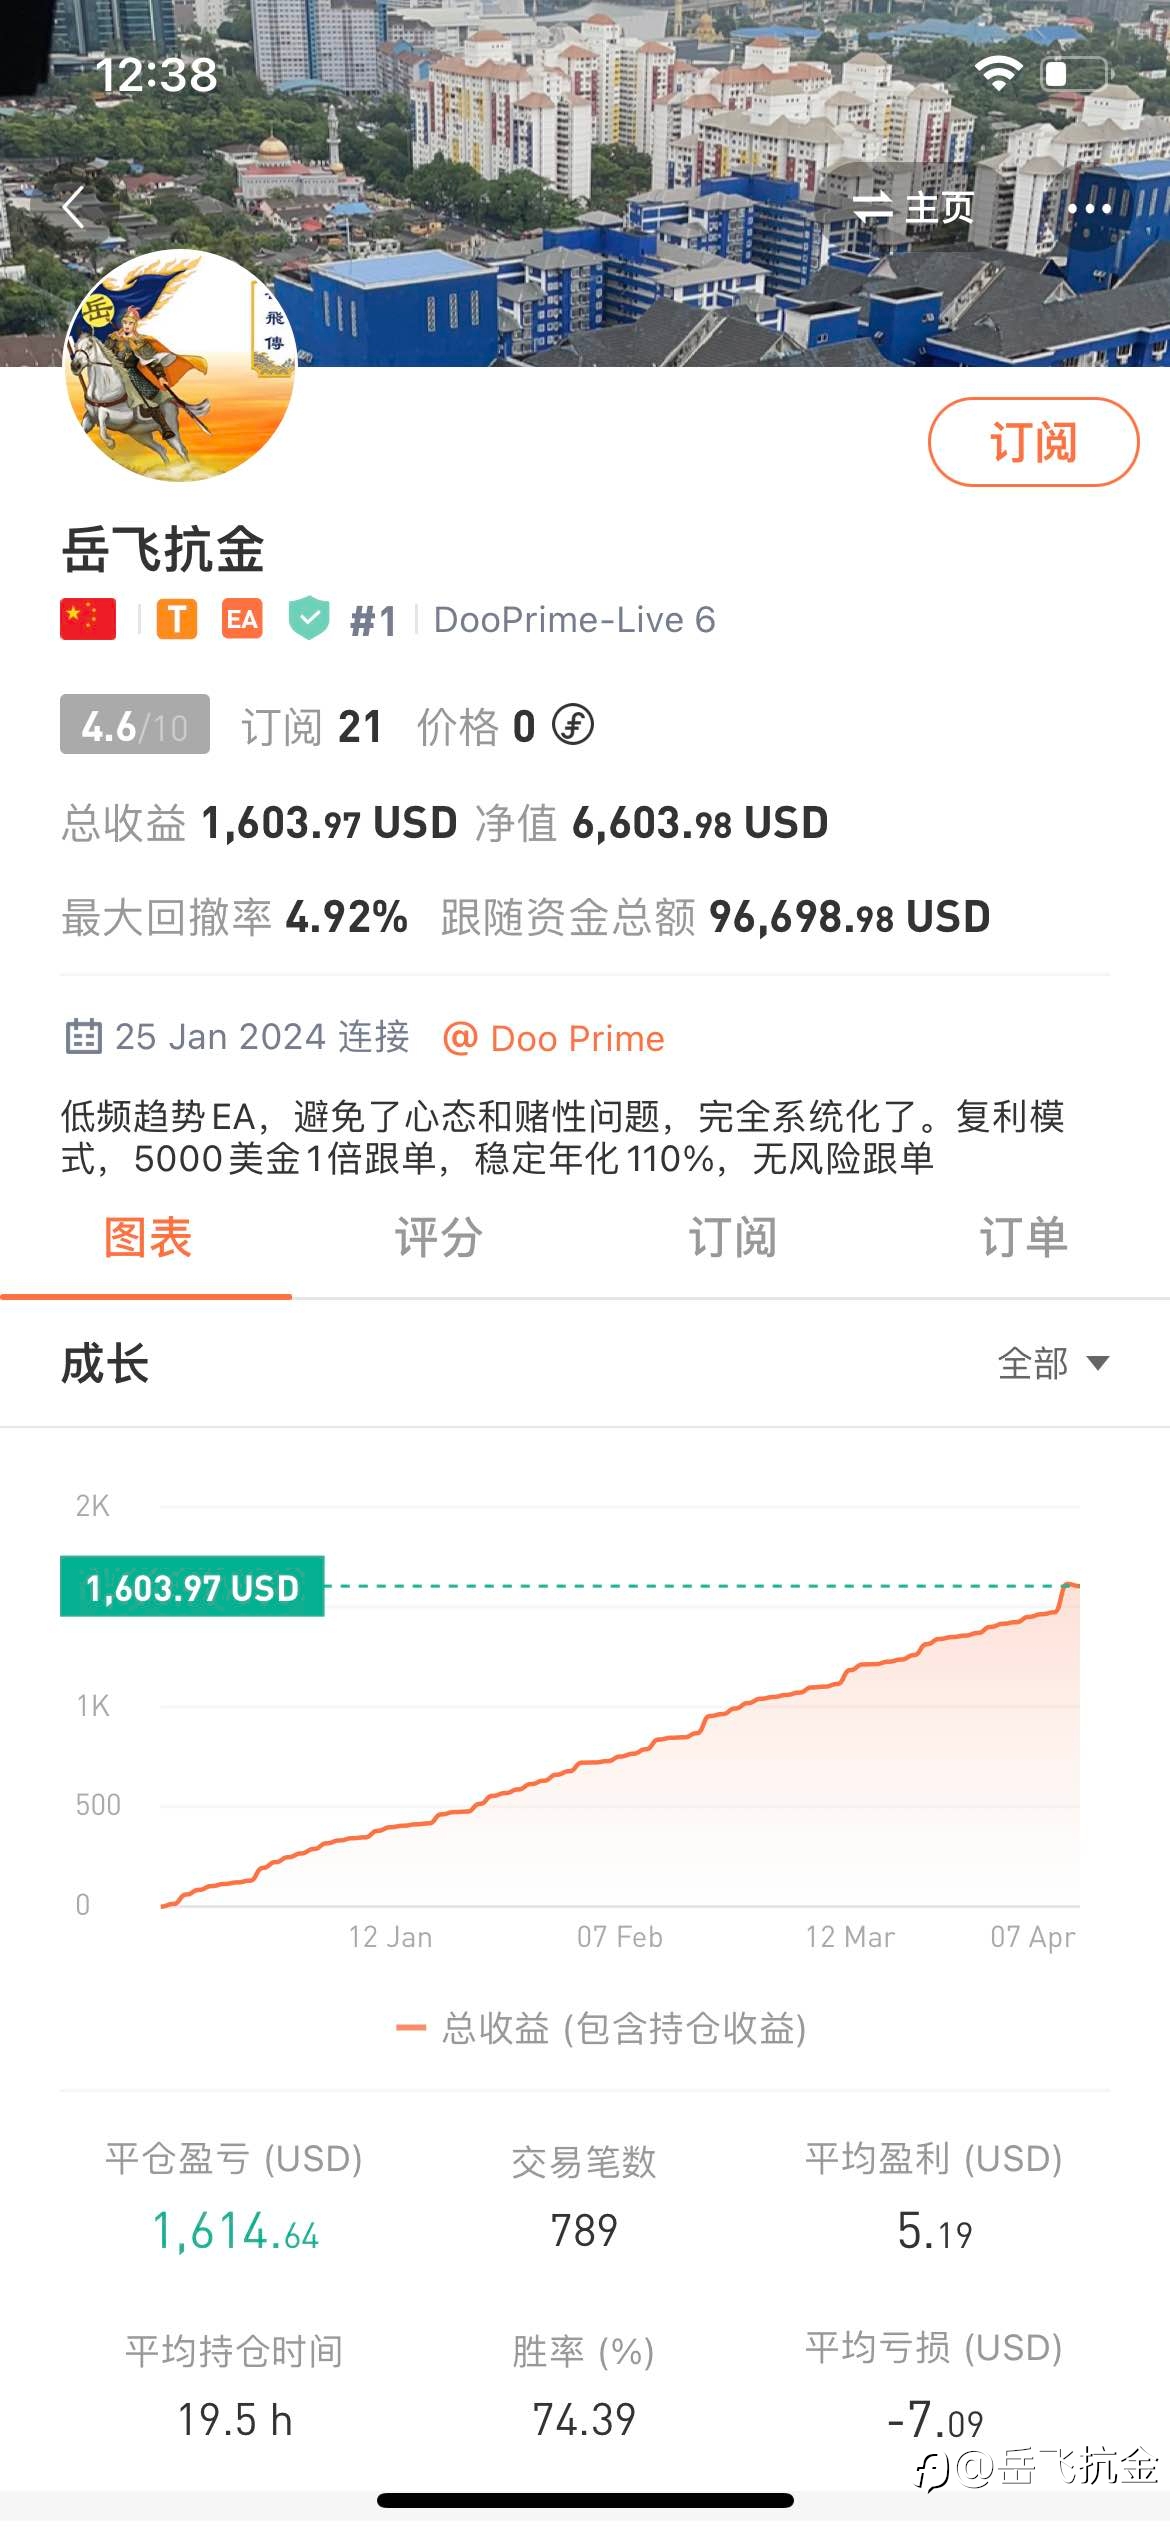Screen dimensions: 1170x2532
Task: Switch to the 订单 tab
Action: [1024, 1238]
